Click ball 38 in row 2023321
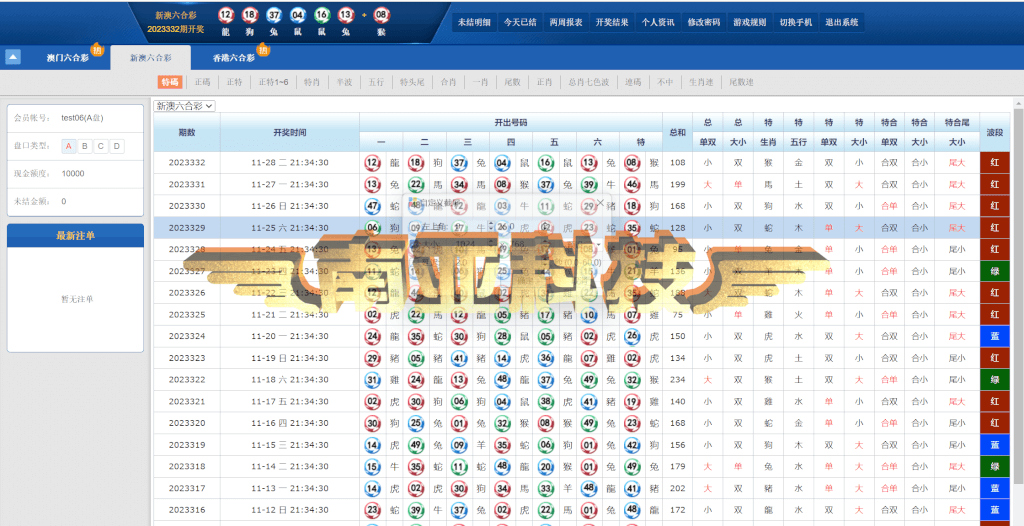Viewport: 1024px width, 526px height. [546, 401]
